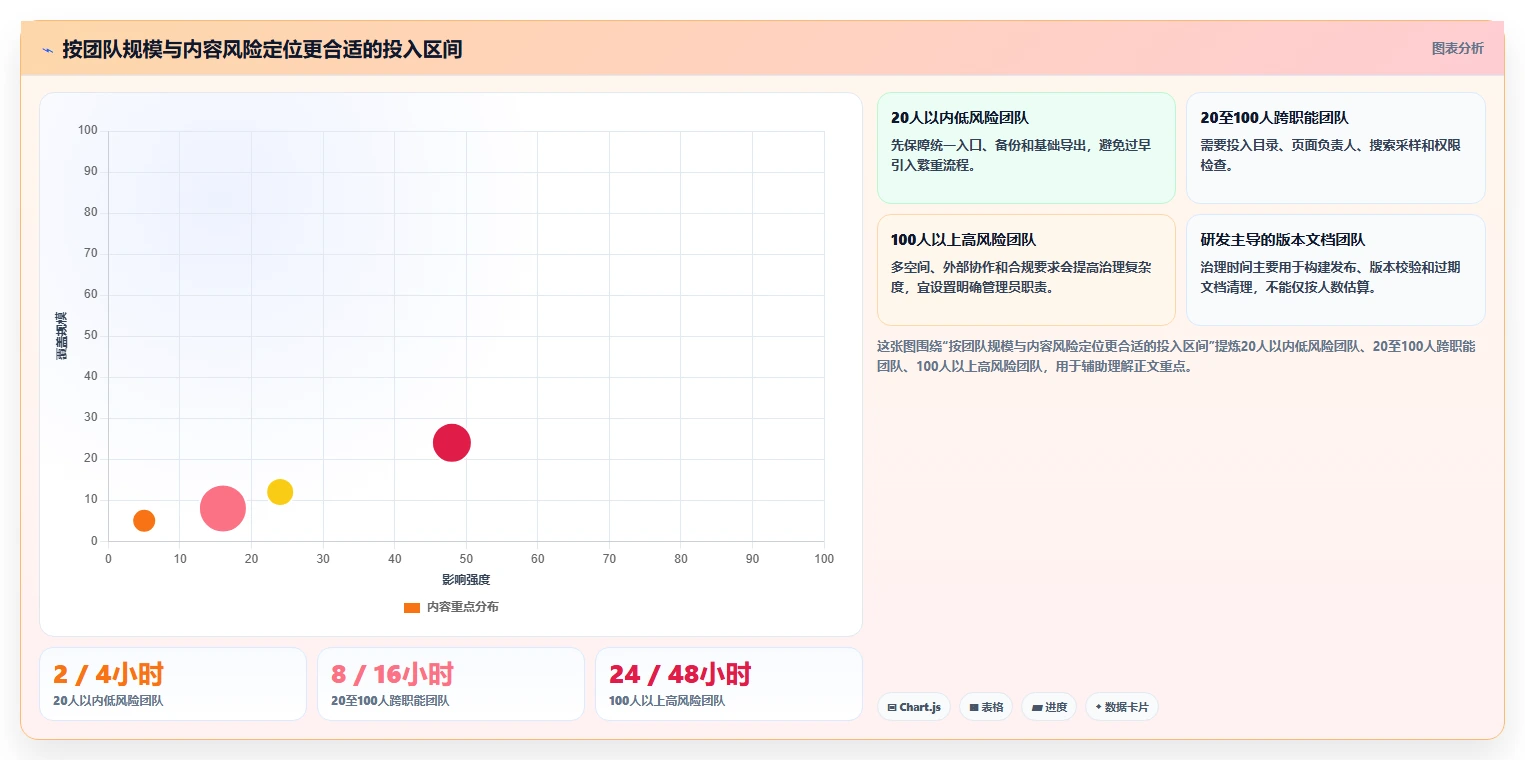Click the lightning icon beside the header title
Screen dimensions: 1525x760
47,50
